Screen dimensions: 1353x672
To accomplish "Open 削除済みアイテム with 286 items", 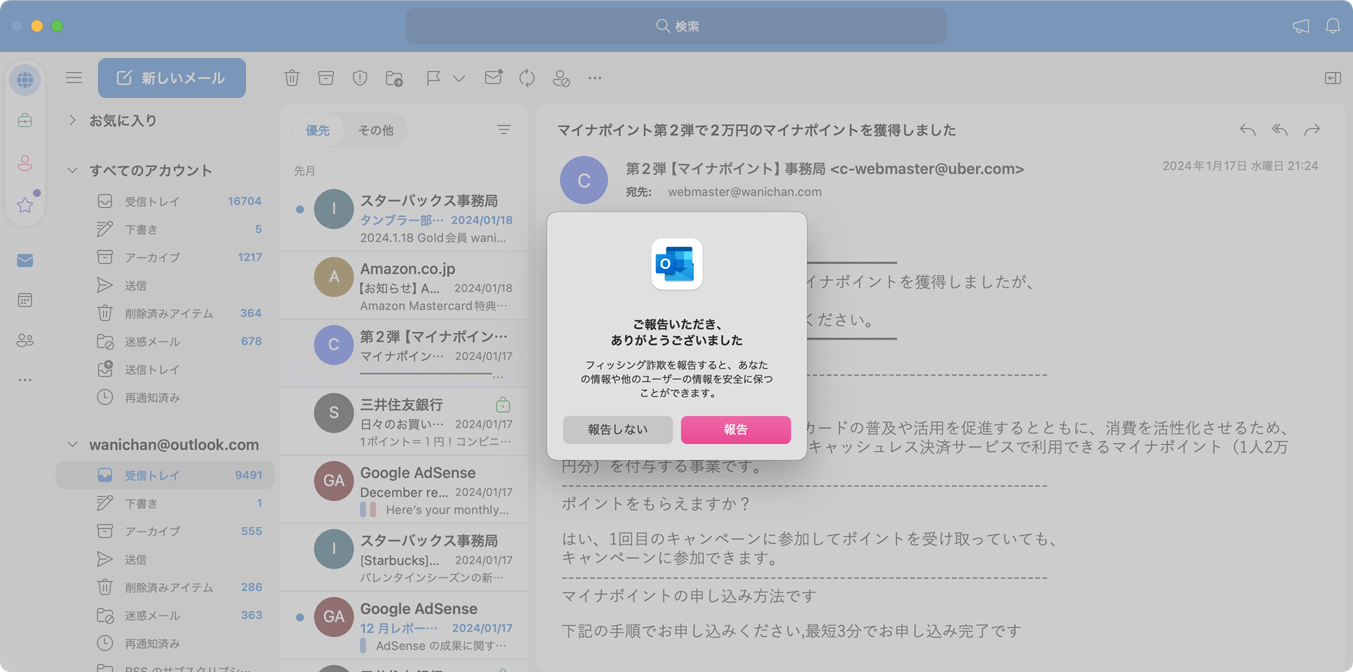I will [x=165, y=587].
